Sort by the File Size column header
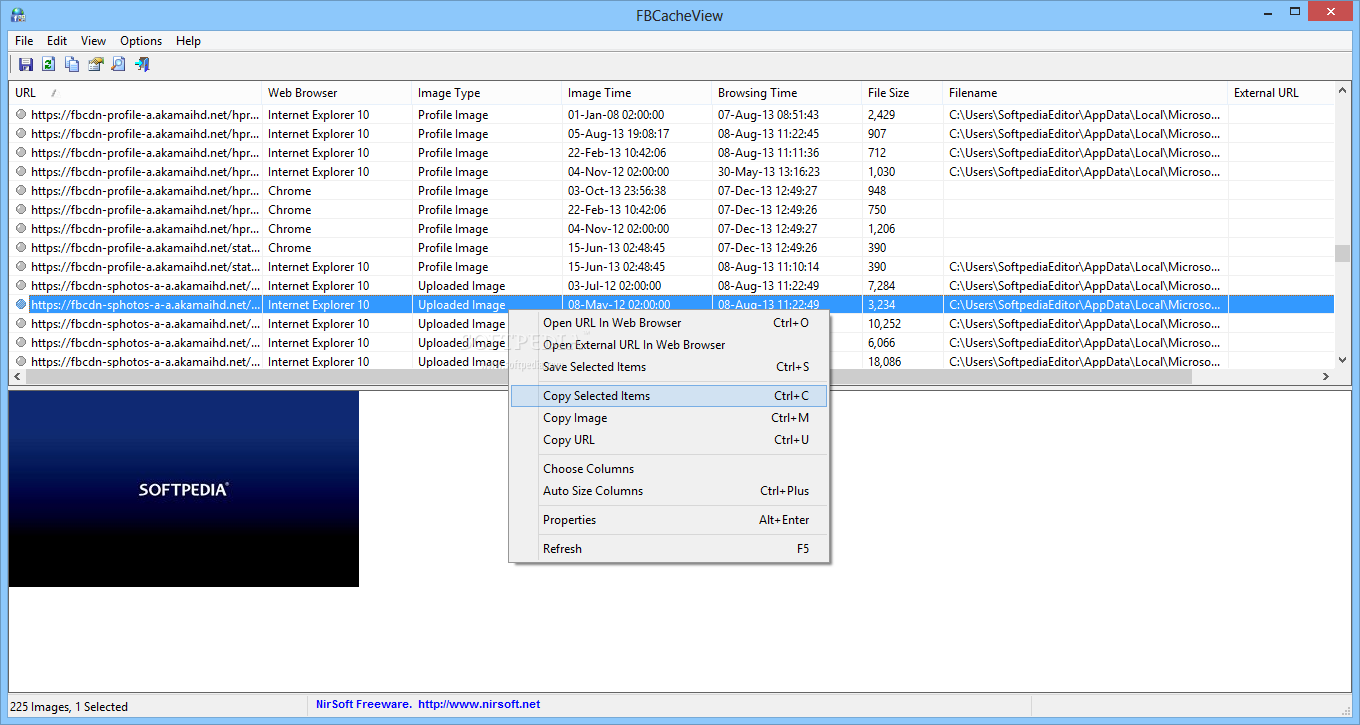 point(903,93)
